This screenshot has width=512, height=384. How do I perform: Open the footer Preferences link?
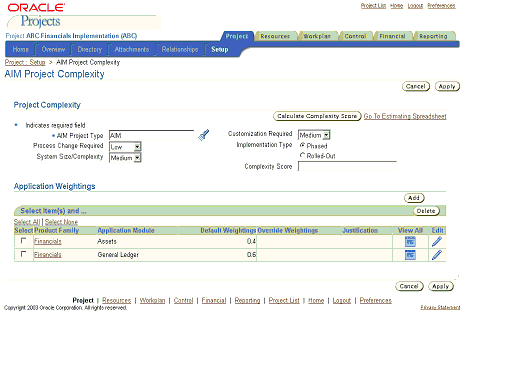pos(376,300)
